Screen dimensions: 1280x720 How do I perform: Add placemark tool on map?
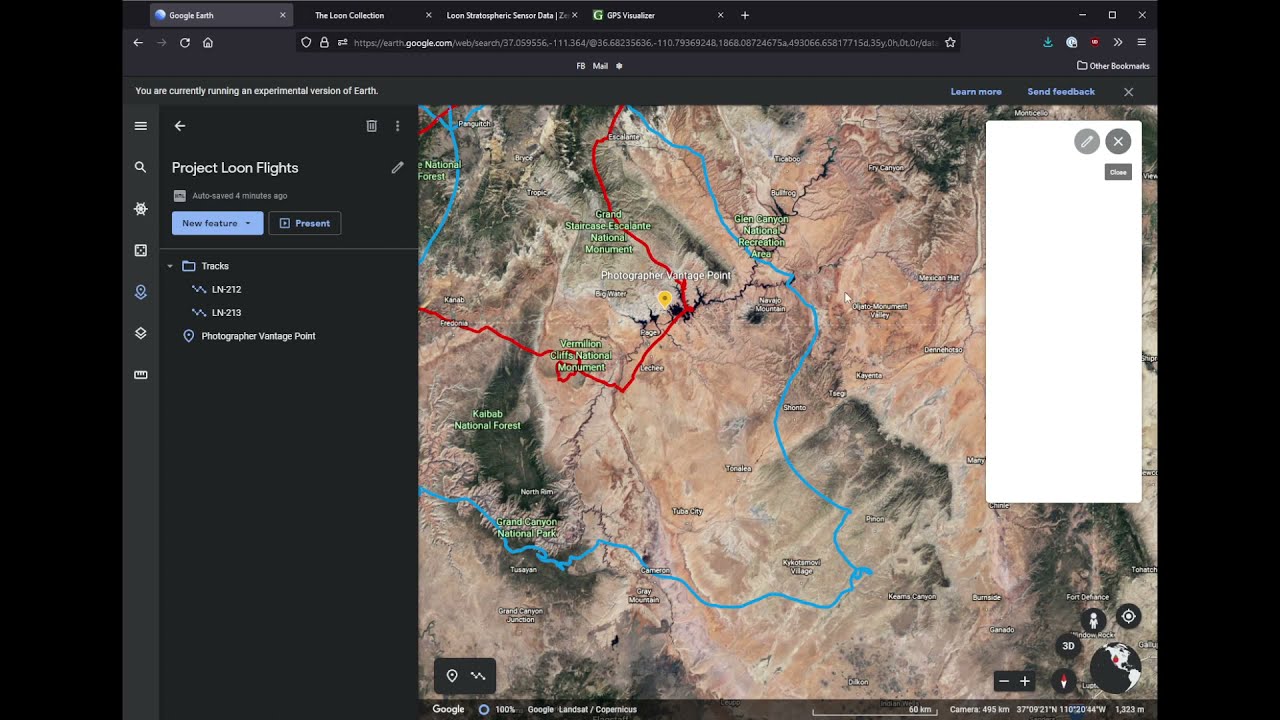tap(452, 676)
